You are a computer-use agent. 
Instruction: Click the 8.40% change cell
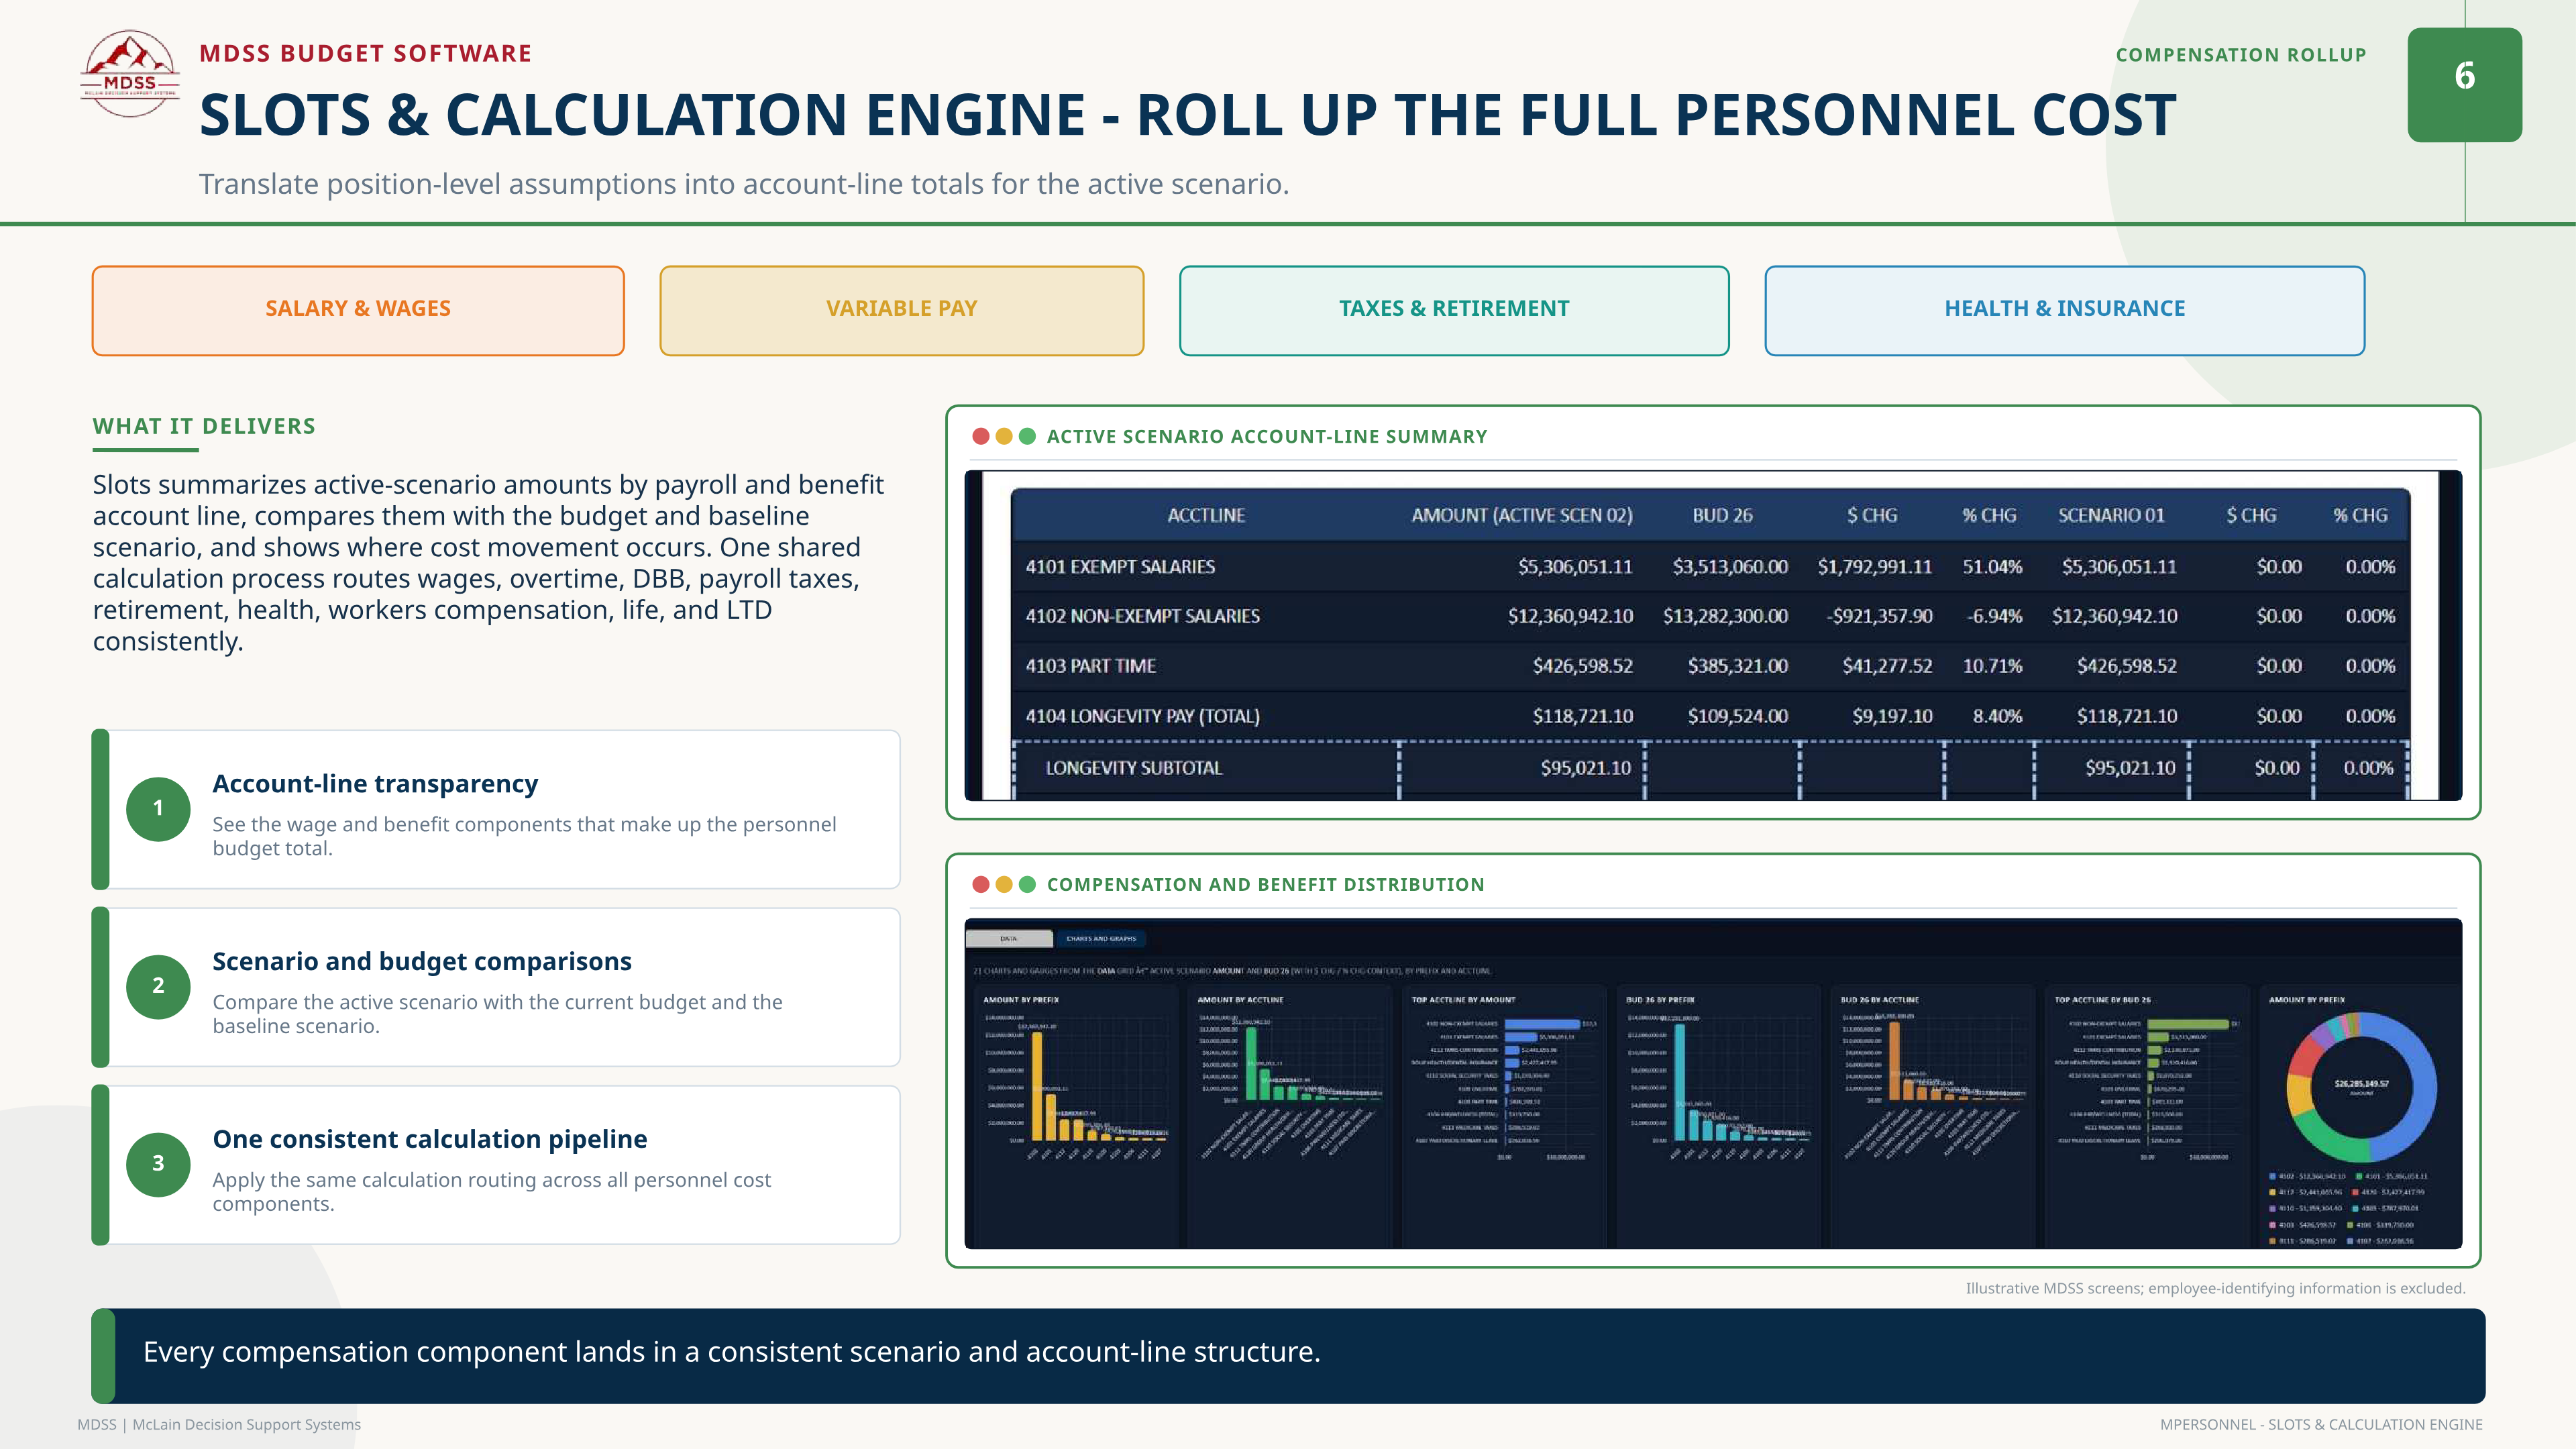(x=1997, y=716)
